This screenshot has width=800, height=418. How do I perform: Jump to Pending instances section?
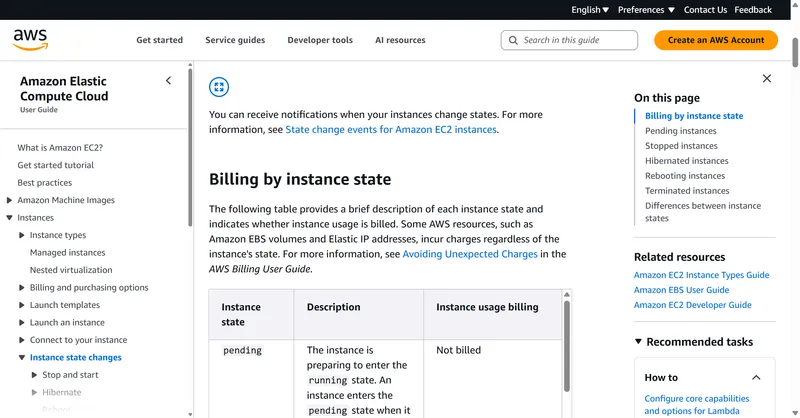pos(681,131)
